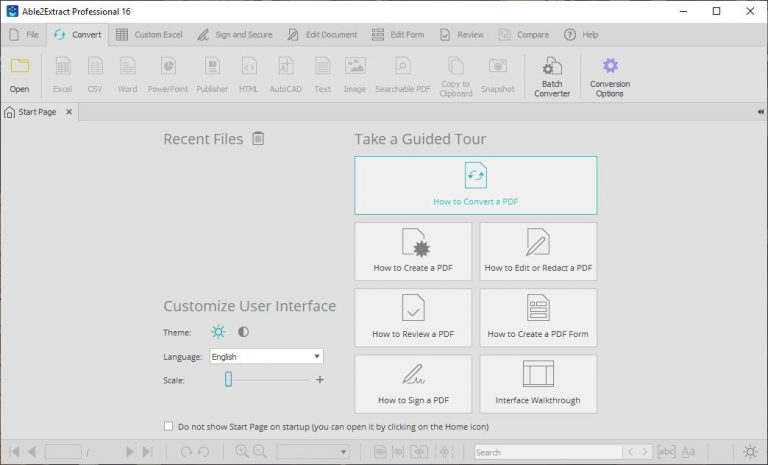Go to previous search result
768x465 pixels.
[x=630, y=452]
